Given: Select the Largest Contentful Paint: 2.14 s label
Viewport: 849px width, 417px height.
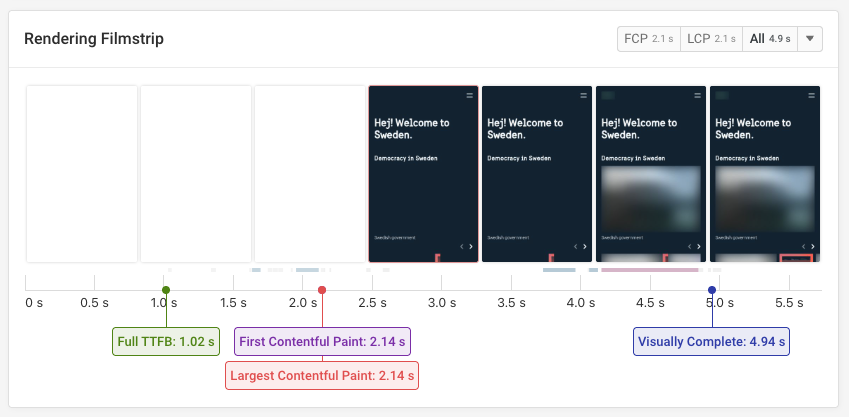Looking at the screenshot, I should coord(322,376).
